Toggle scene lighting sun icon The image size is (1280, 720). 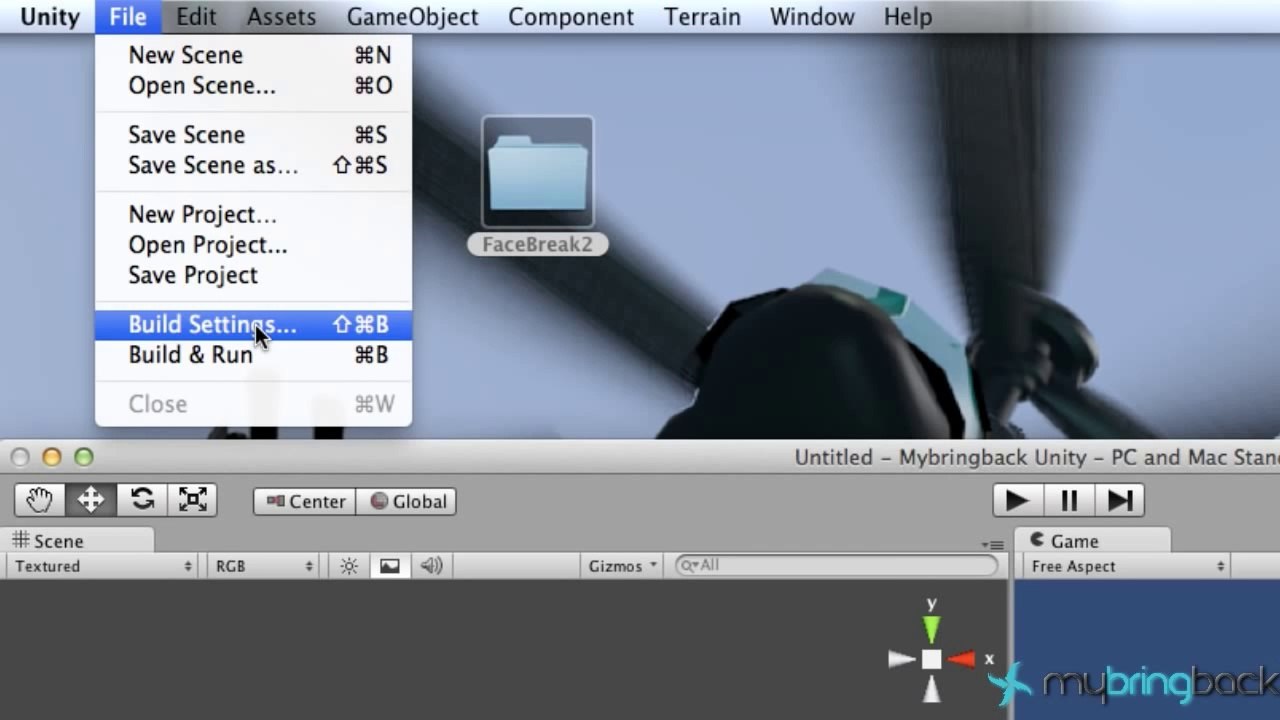coord(349,566)
